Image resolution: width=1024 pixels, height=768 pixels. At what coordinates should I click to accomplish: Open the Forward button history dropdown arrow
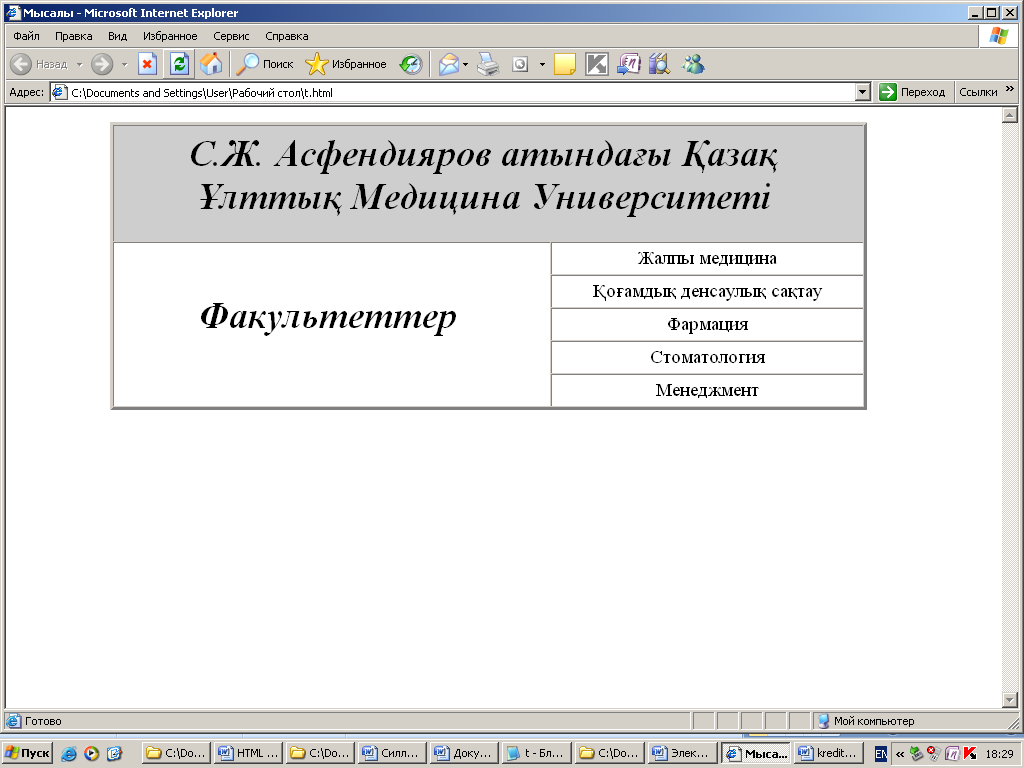point(124,64)
